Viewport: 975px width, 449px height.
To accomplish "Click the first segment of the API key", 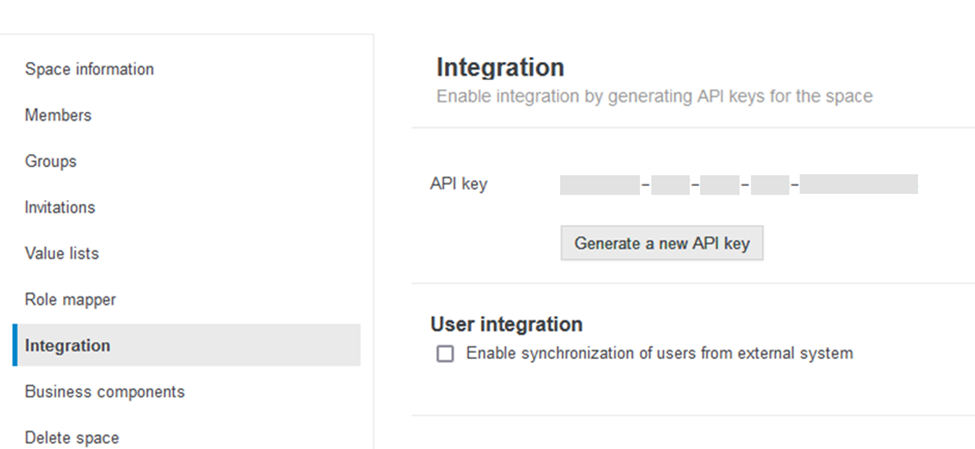I will click(599, 184).
